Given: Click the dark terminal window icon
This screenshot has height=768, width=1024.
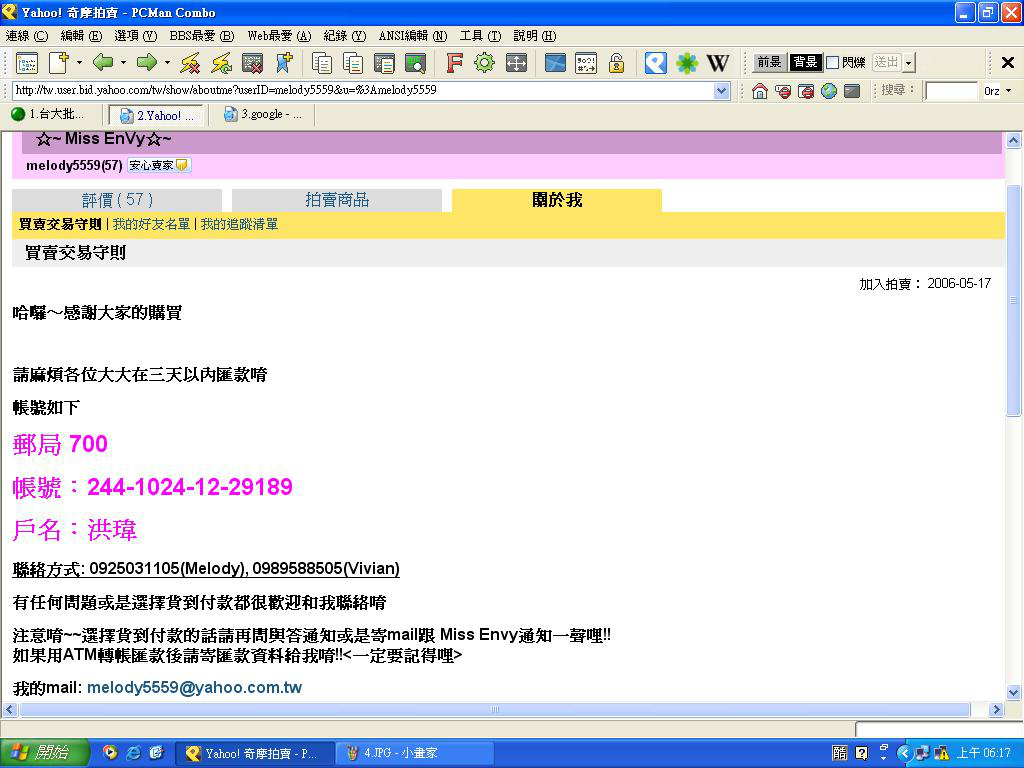Looking at the screenshot, I should click(x=852, y=91).
